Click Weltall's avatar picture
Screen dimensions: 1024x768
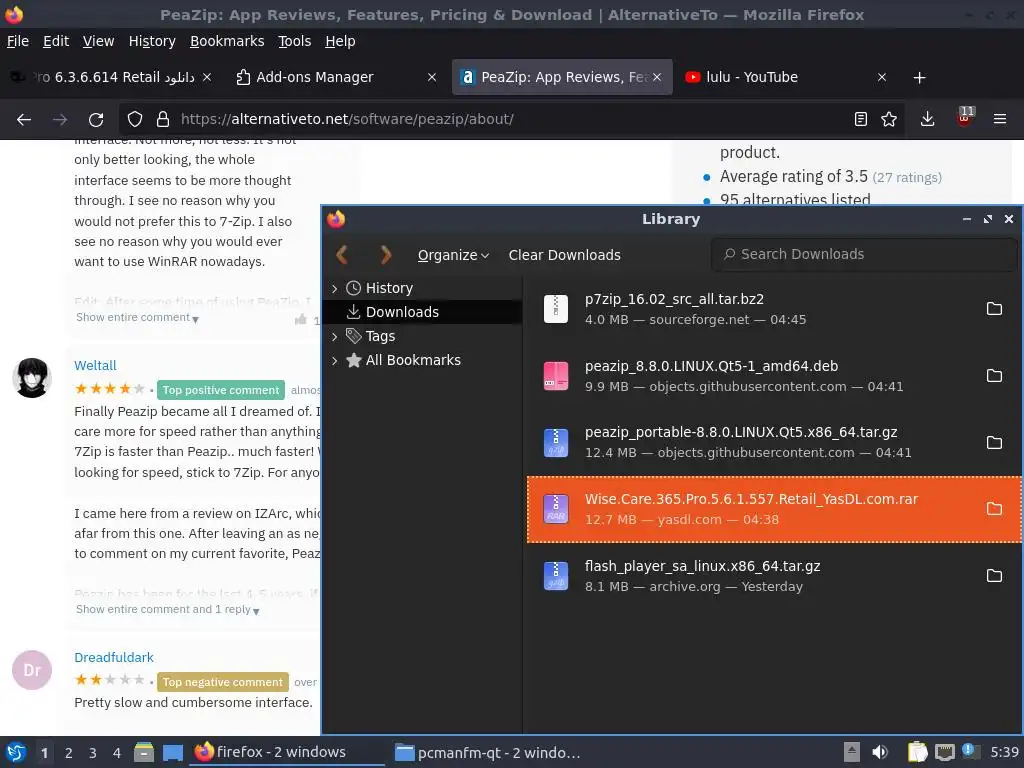32,377
